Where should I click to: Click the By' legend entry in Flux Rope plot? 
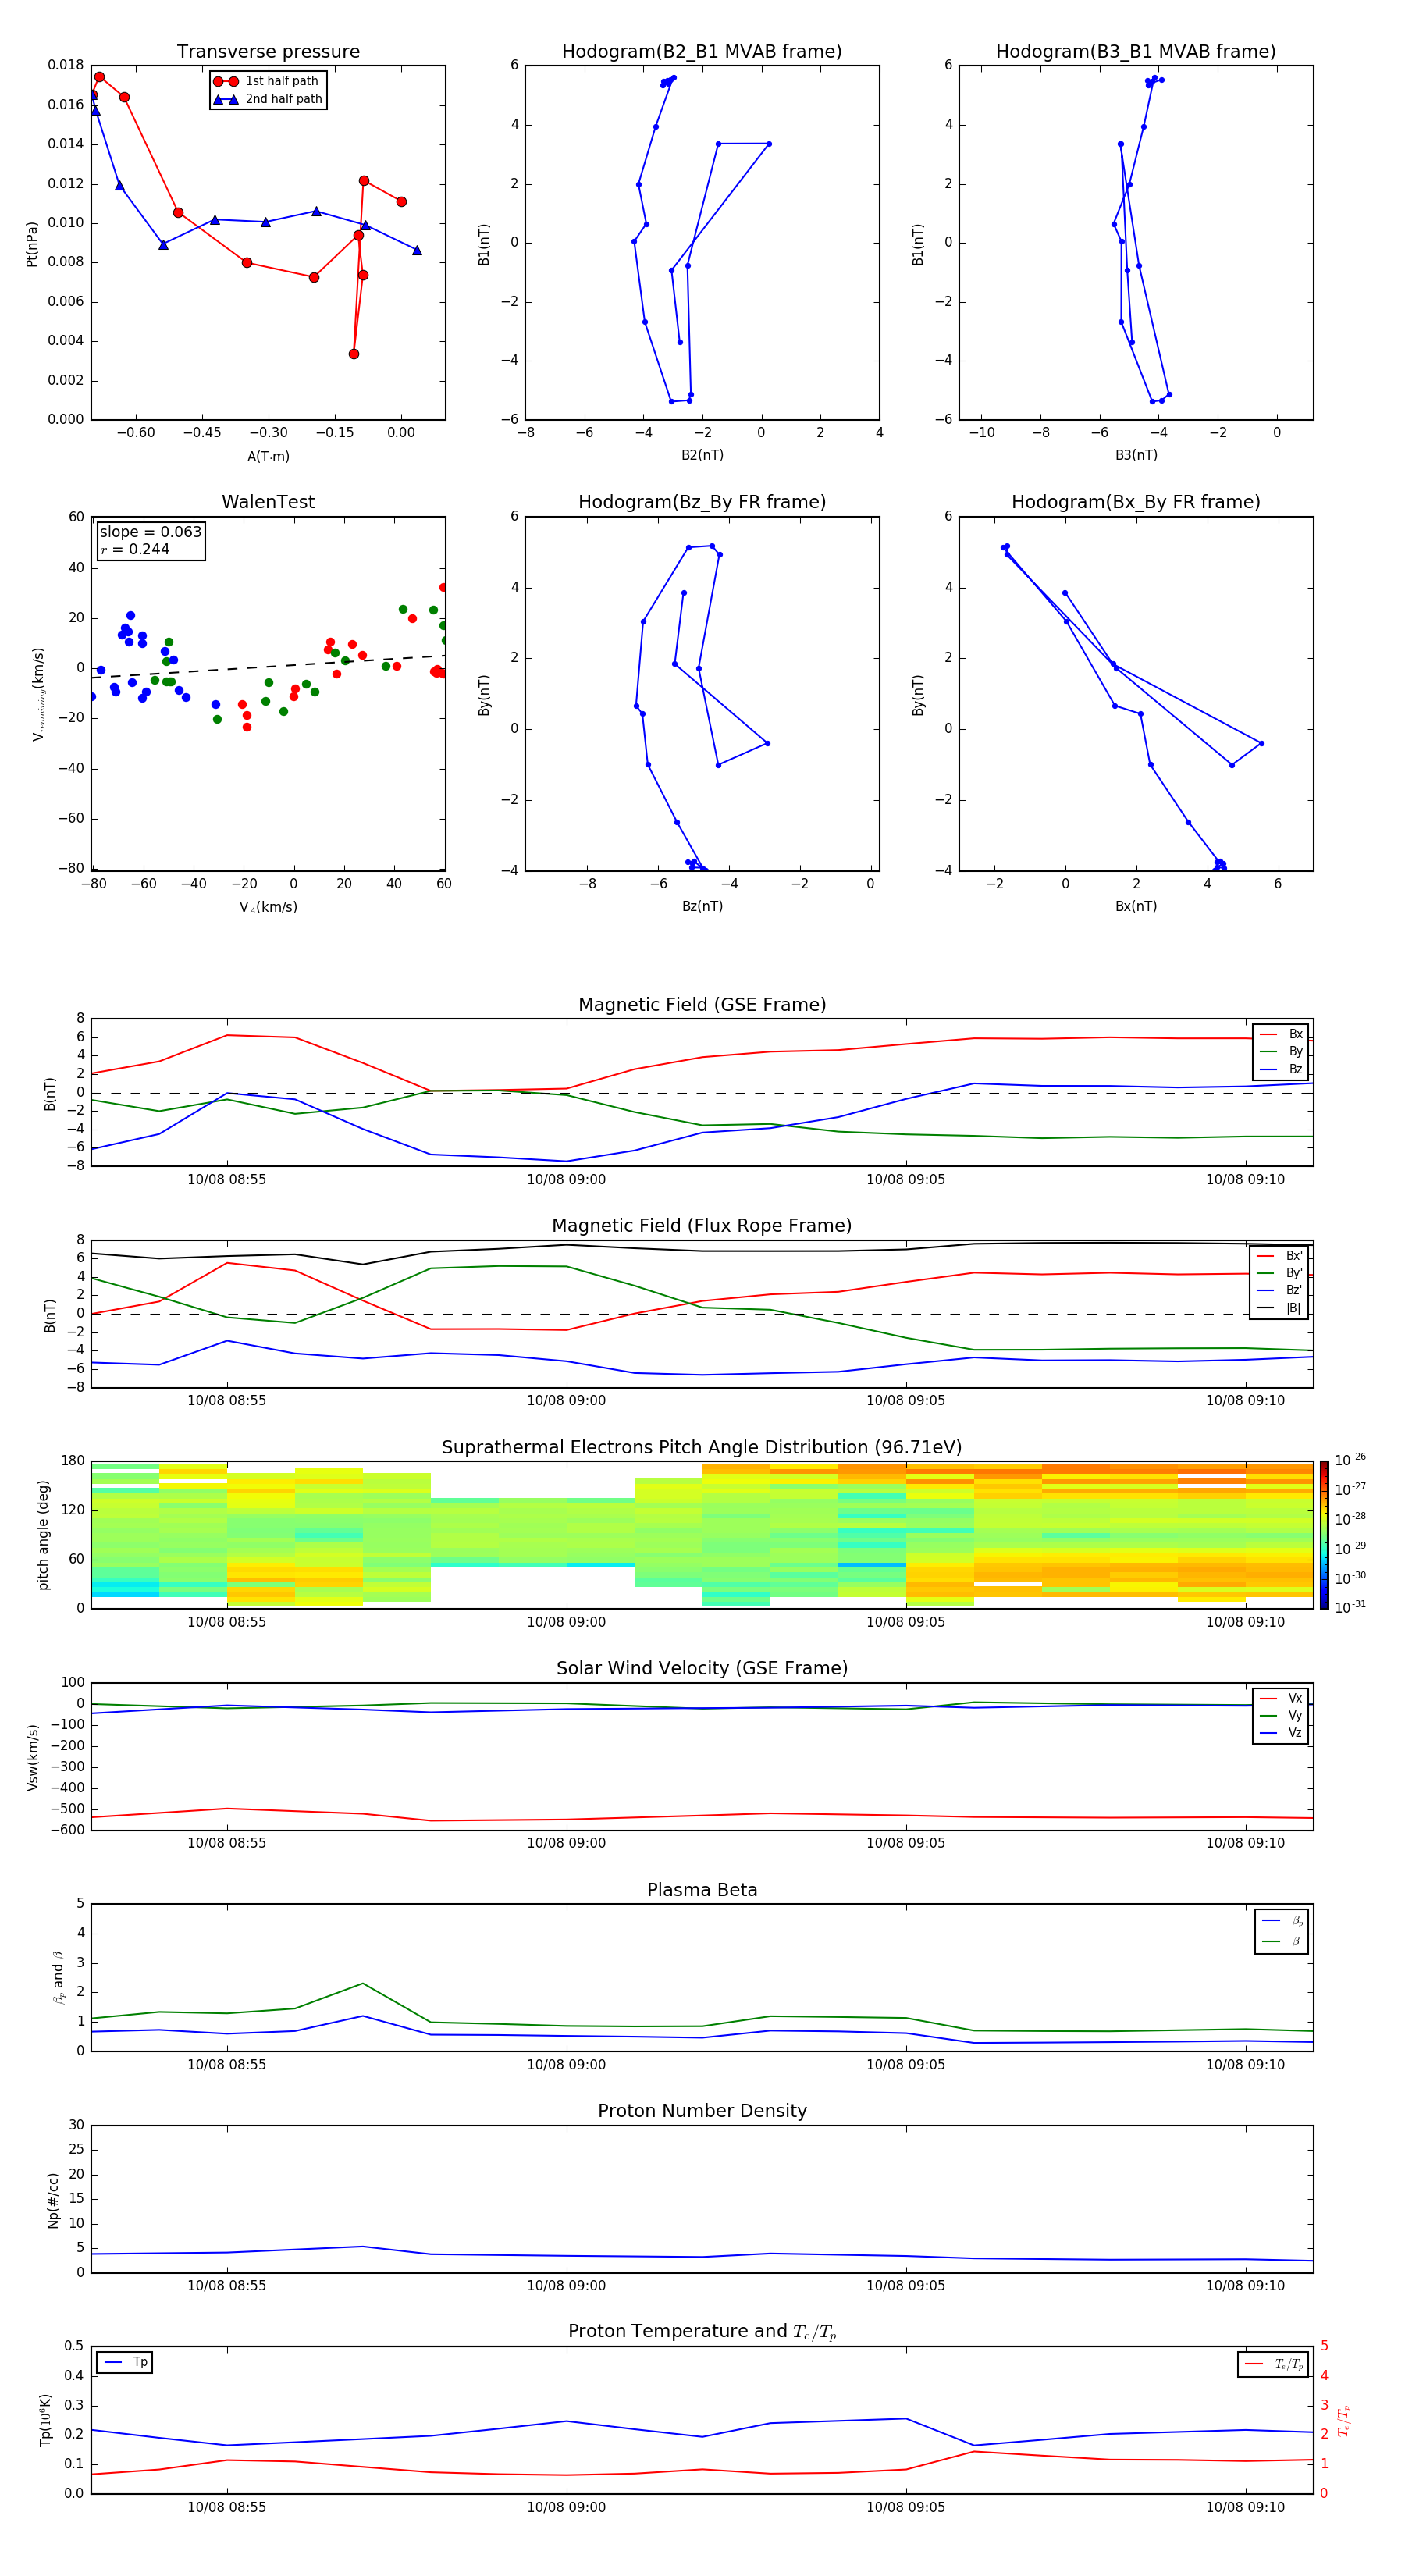1279,1273
